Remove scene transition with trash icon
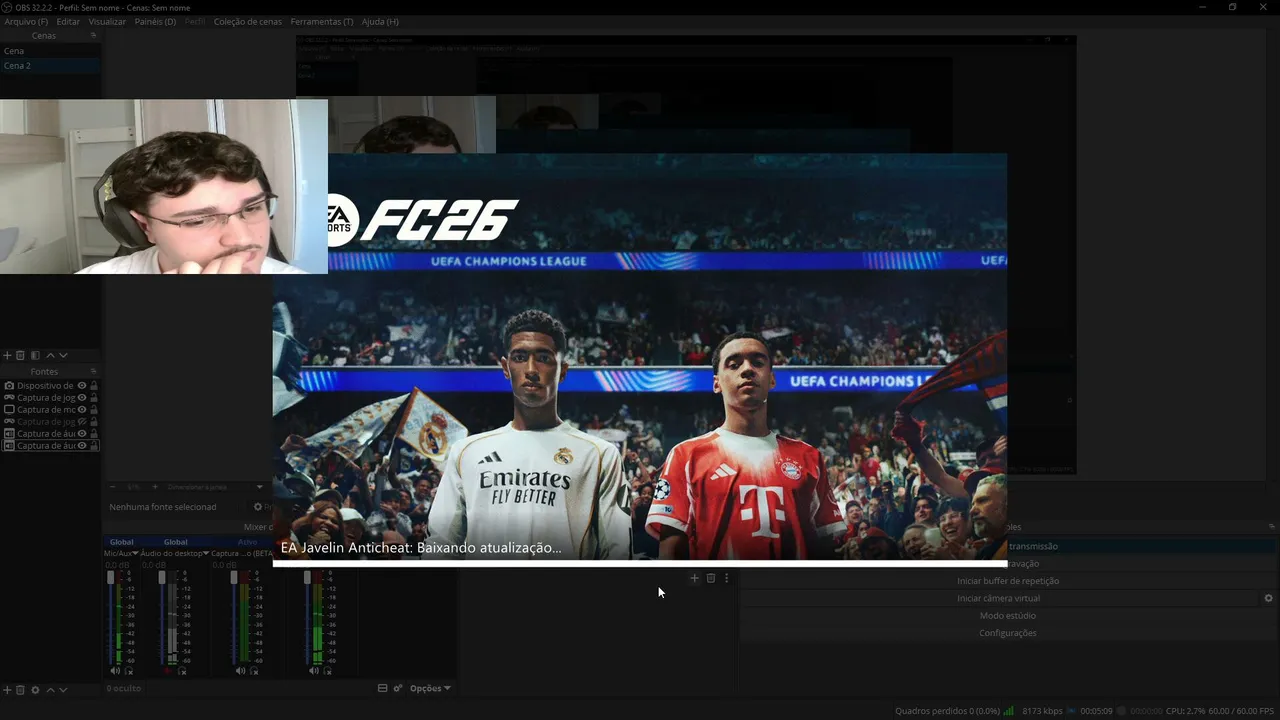Screen dimensions: 1280x720 click(x=711, y=578)
